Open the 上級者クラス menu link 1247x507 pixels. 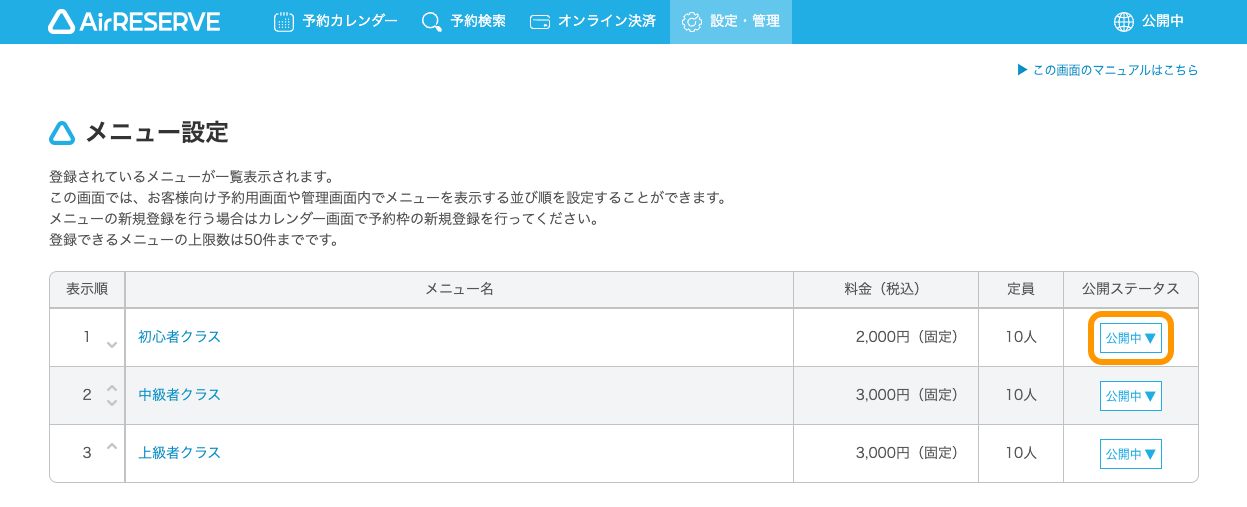[179, 453]
